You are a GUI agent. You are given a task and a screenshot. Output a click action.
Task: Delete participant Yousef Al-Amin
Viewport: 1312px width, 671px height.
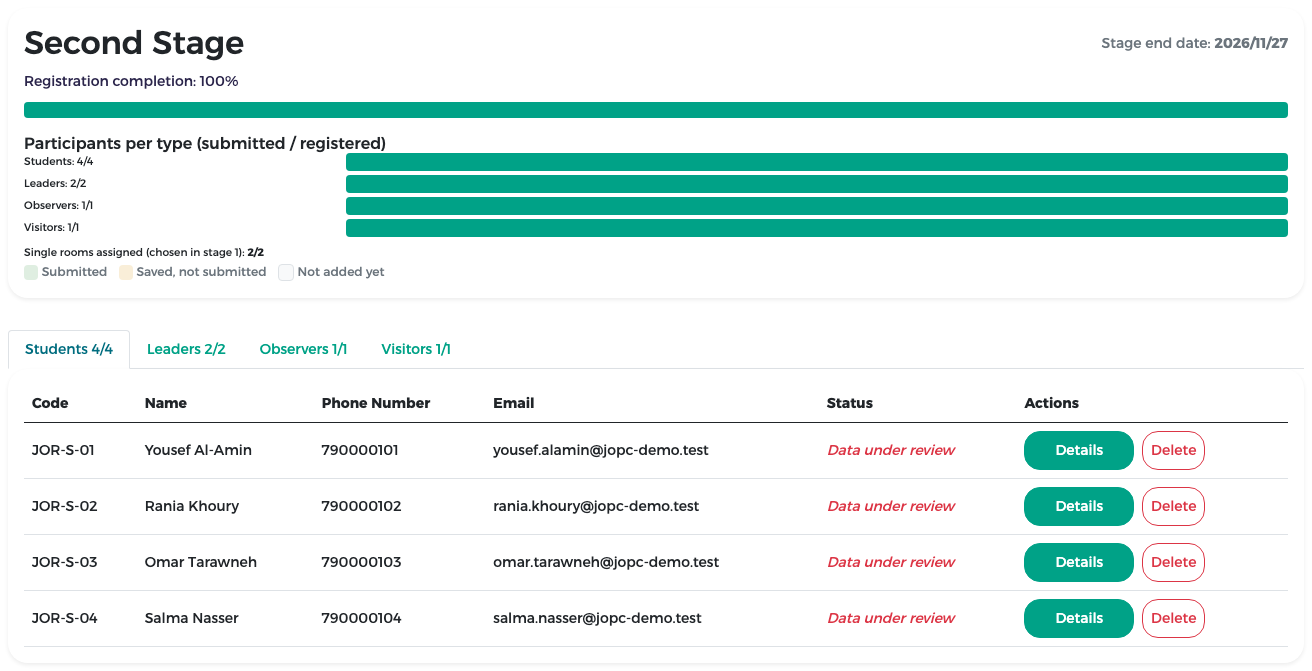click(x=1173, y=450)
